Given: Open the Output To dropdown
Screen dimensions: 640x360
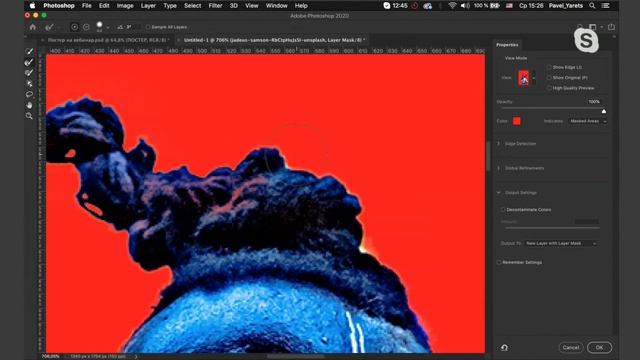Looking at the screenshot, I should 561,243.
